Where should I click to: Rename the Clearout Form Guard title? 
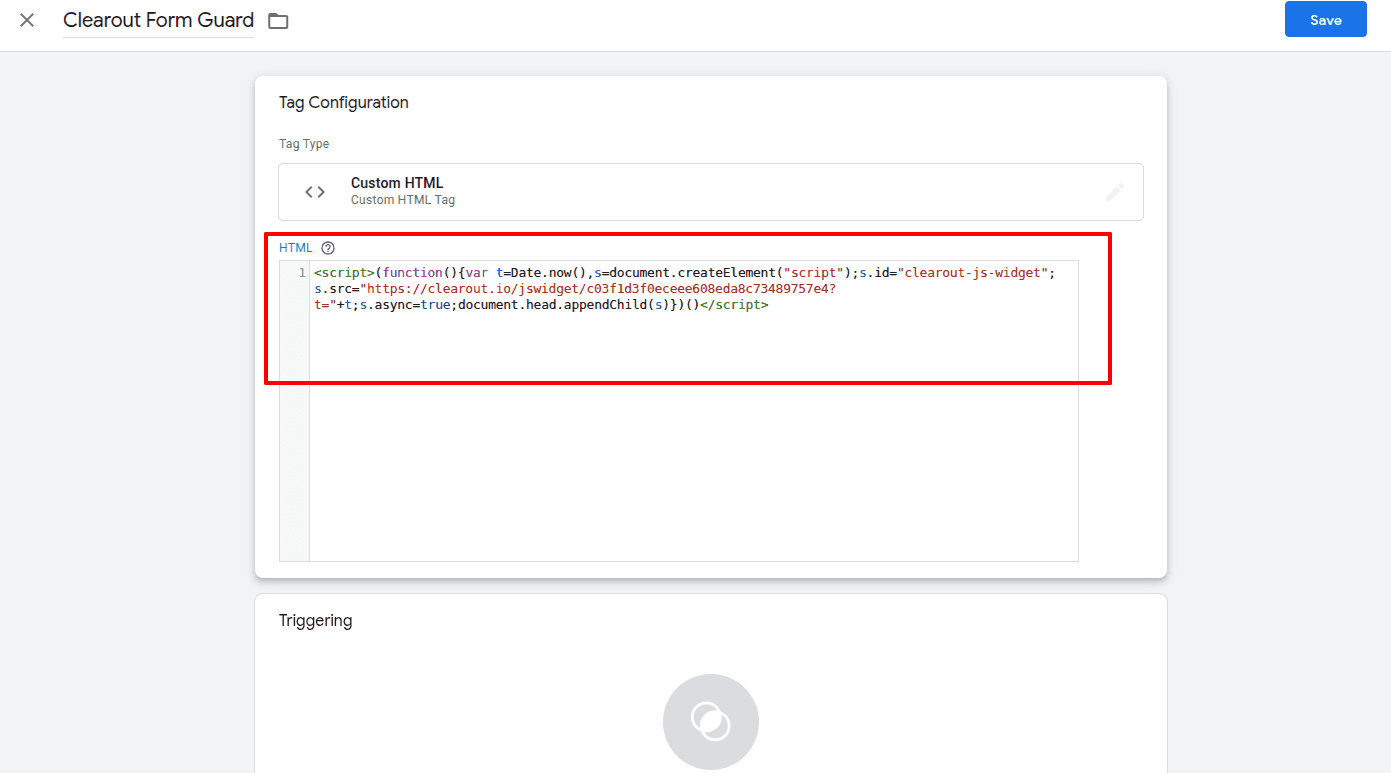coord(157,19)
